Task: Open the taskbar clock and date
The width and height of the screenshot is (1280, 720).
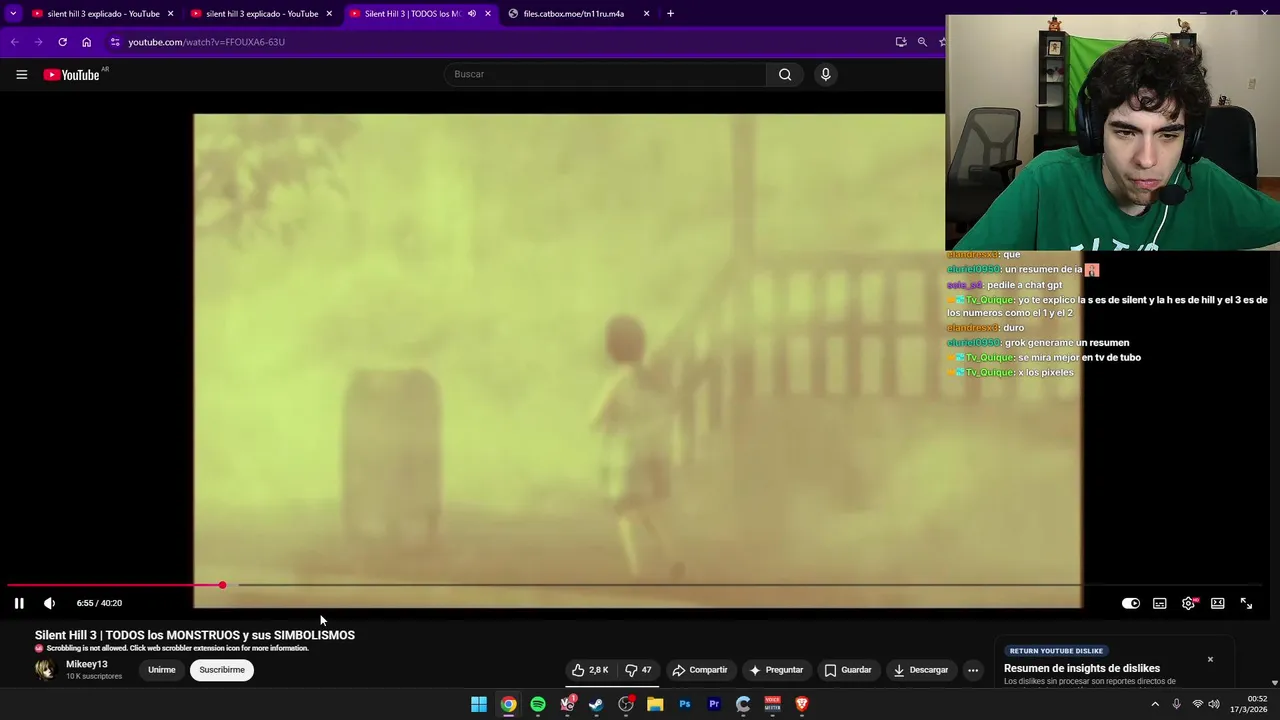Action: [x=1249, y=704]
